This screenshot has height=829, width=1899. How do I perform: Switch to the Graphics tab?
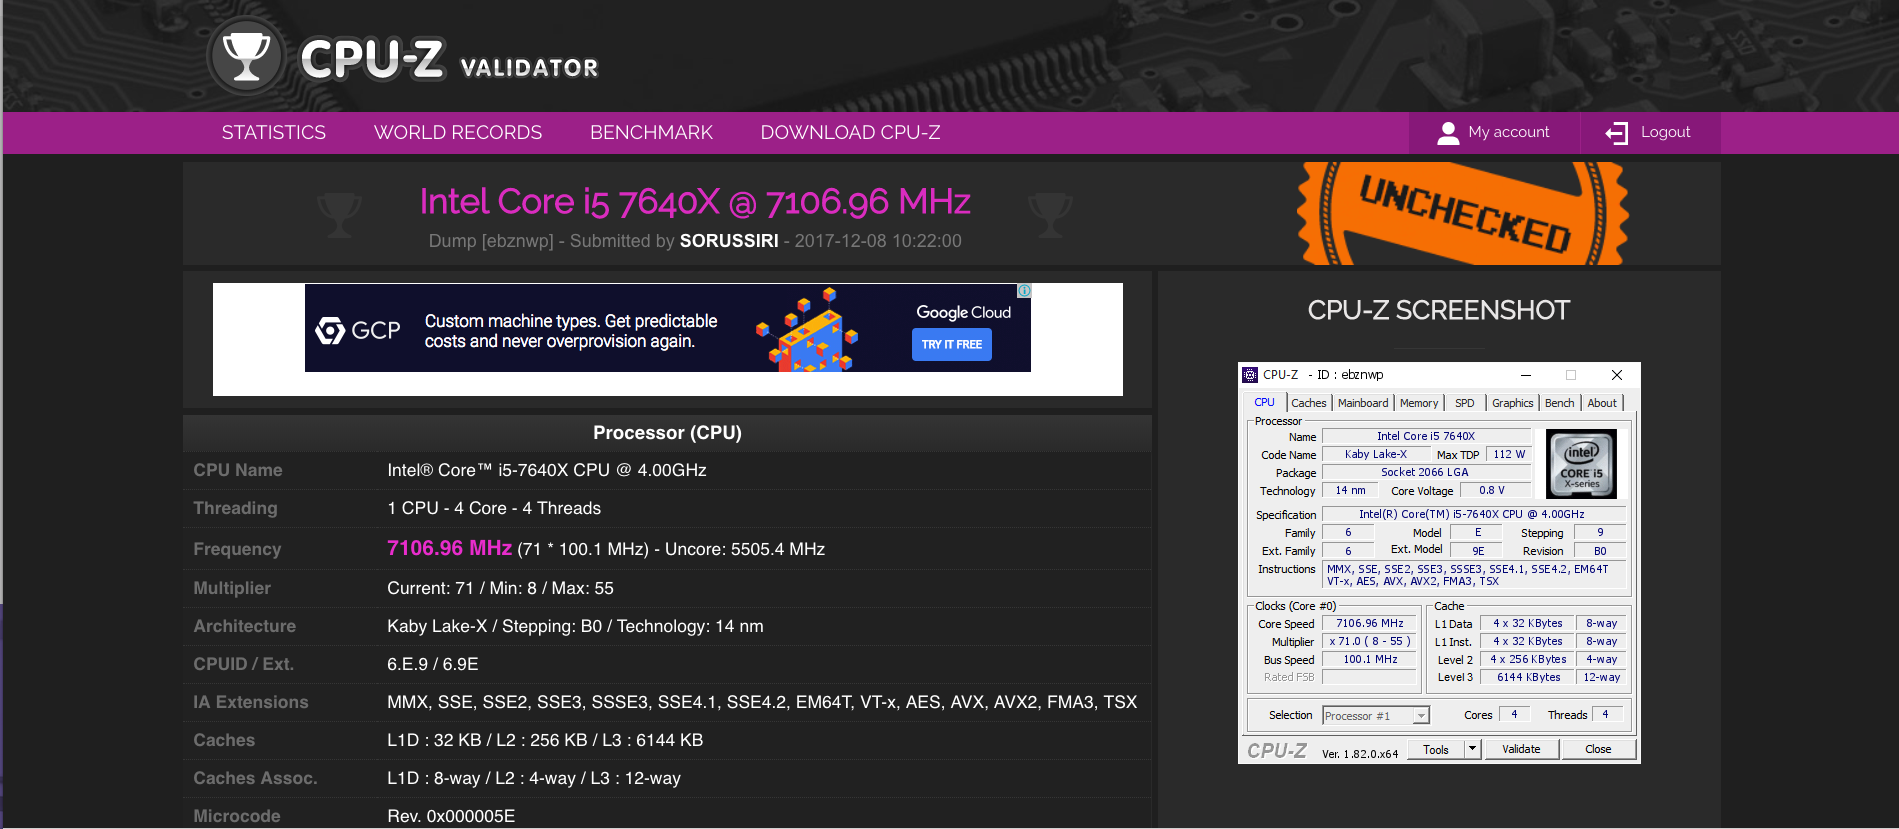pyautogui.click(x=1512, y=403)
